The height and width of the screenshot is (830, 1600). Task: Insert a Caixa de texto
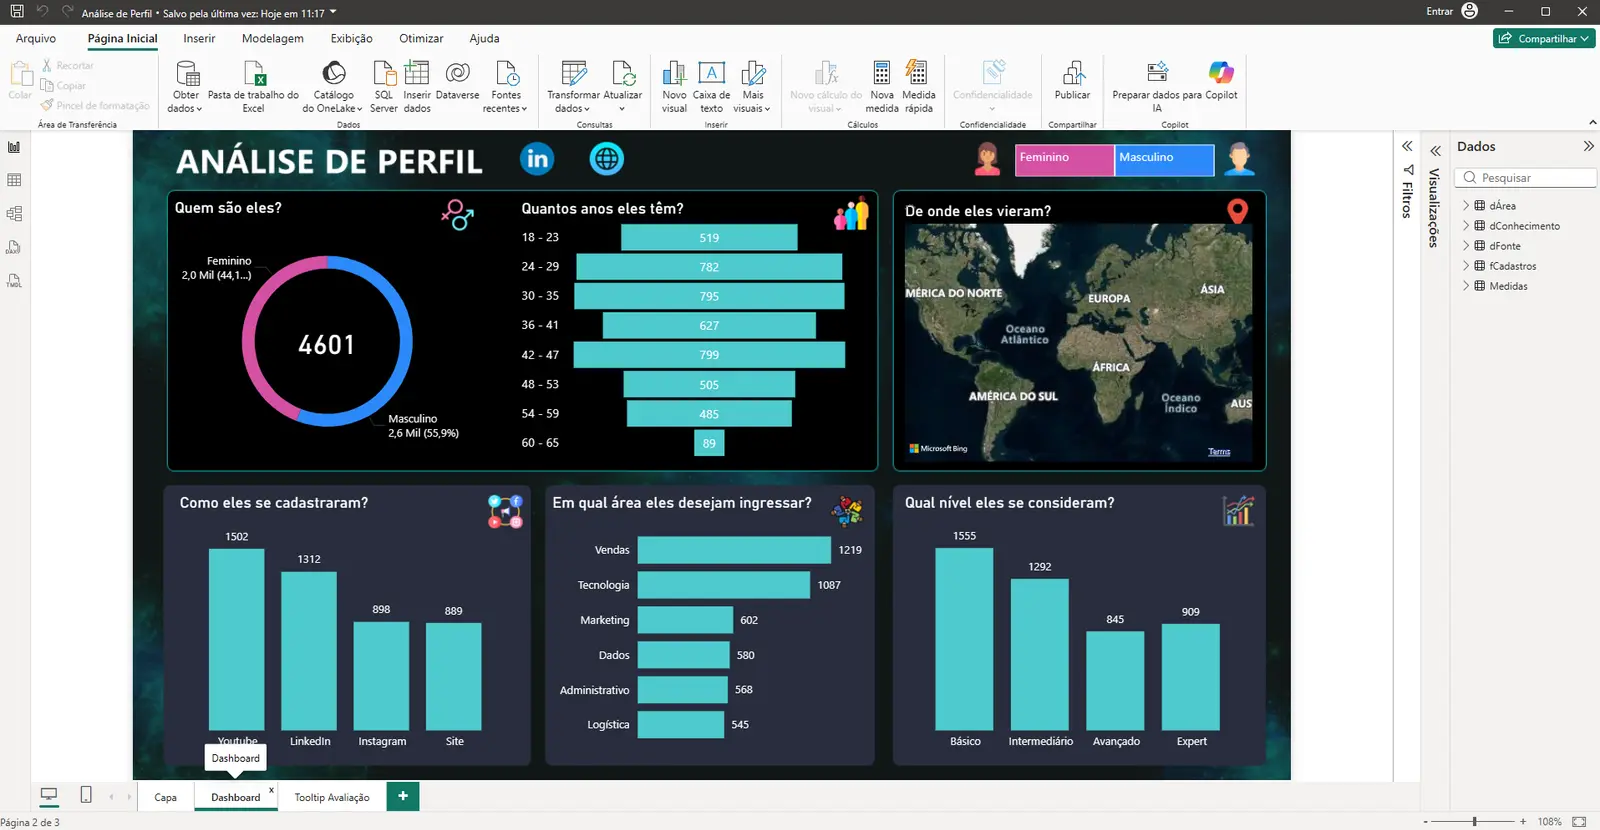(x=711, y=86)
